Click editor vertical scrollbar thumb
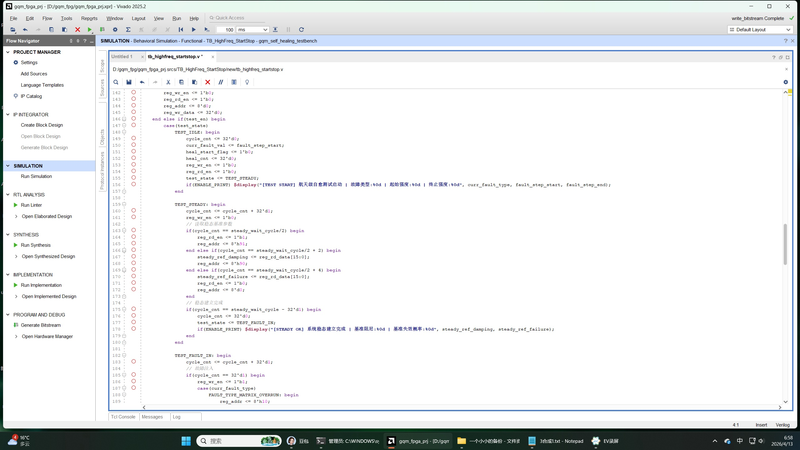 (x=785, y=244)
